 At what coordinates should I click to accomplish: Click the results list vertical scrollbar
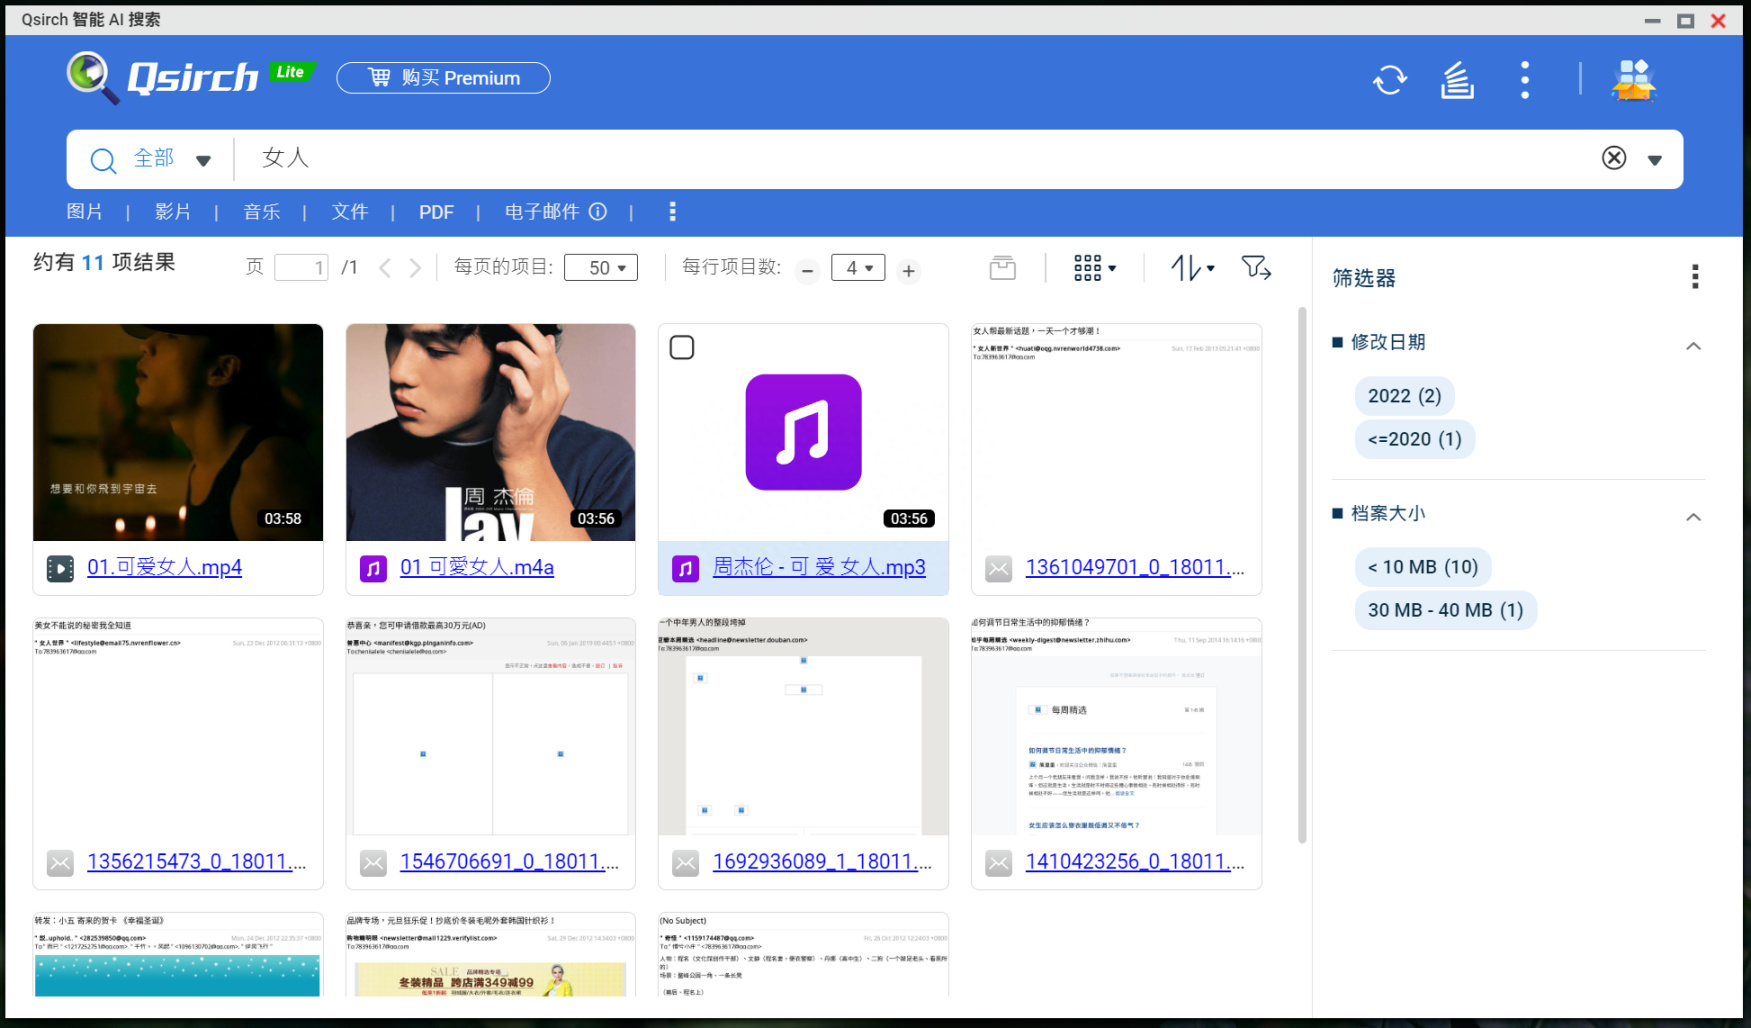coord(1302,575)
